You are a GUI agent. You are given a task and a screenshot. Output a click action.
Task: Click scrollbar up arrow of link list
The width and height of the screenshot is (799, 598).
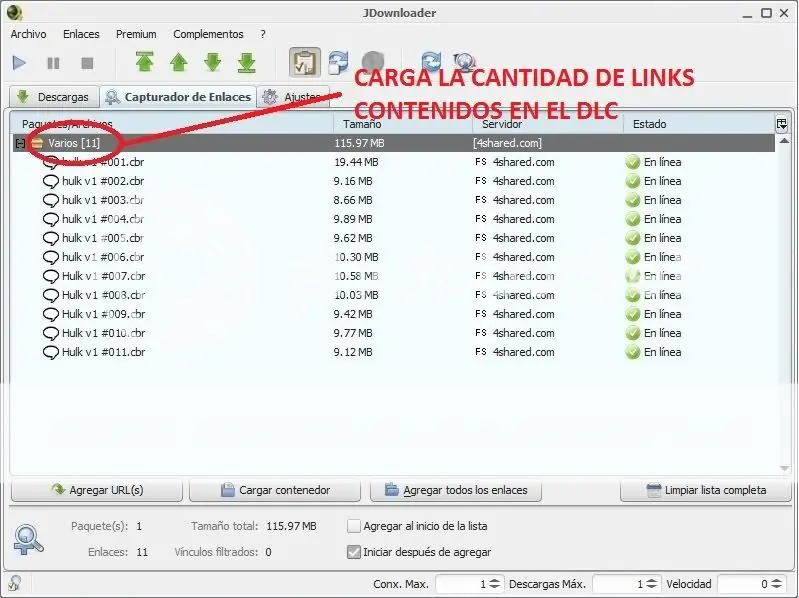point(784,141)
